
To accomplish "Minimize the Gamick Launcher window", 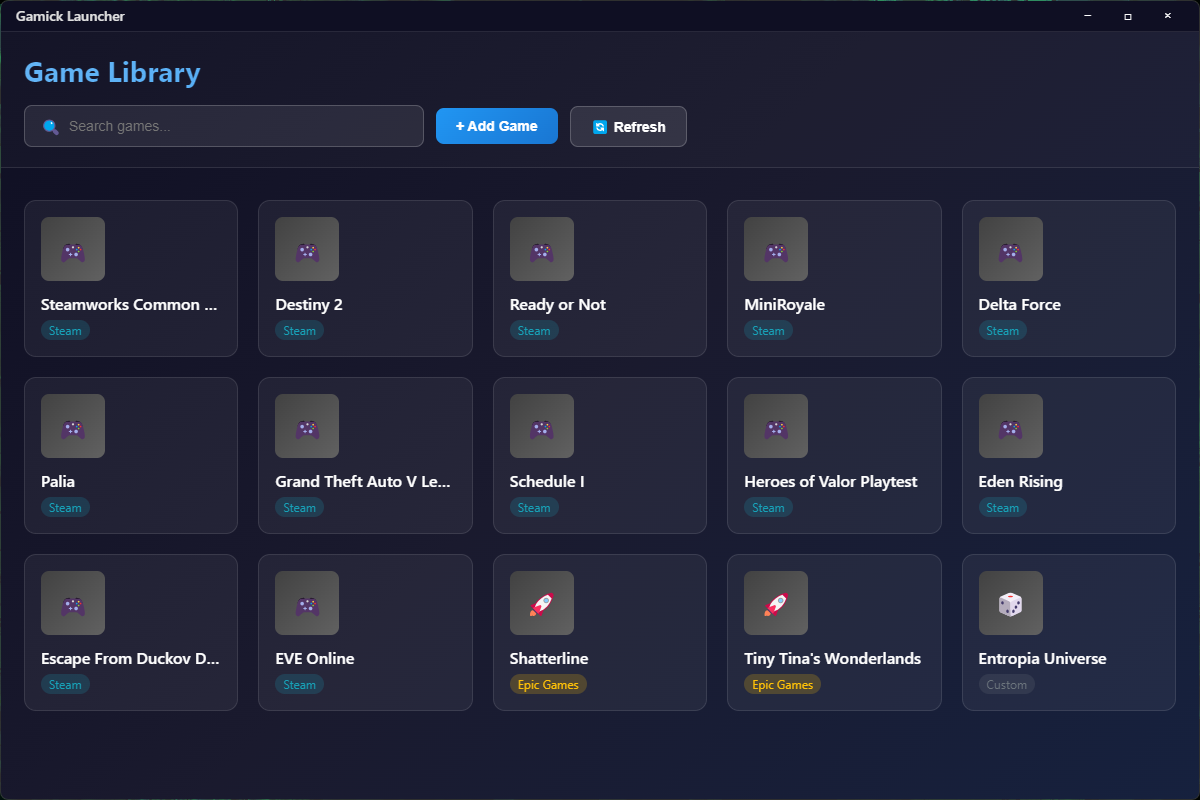I will pos(1088,16).
